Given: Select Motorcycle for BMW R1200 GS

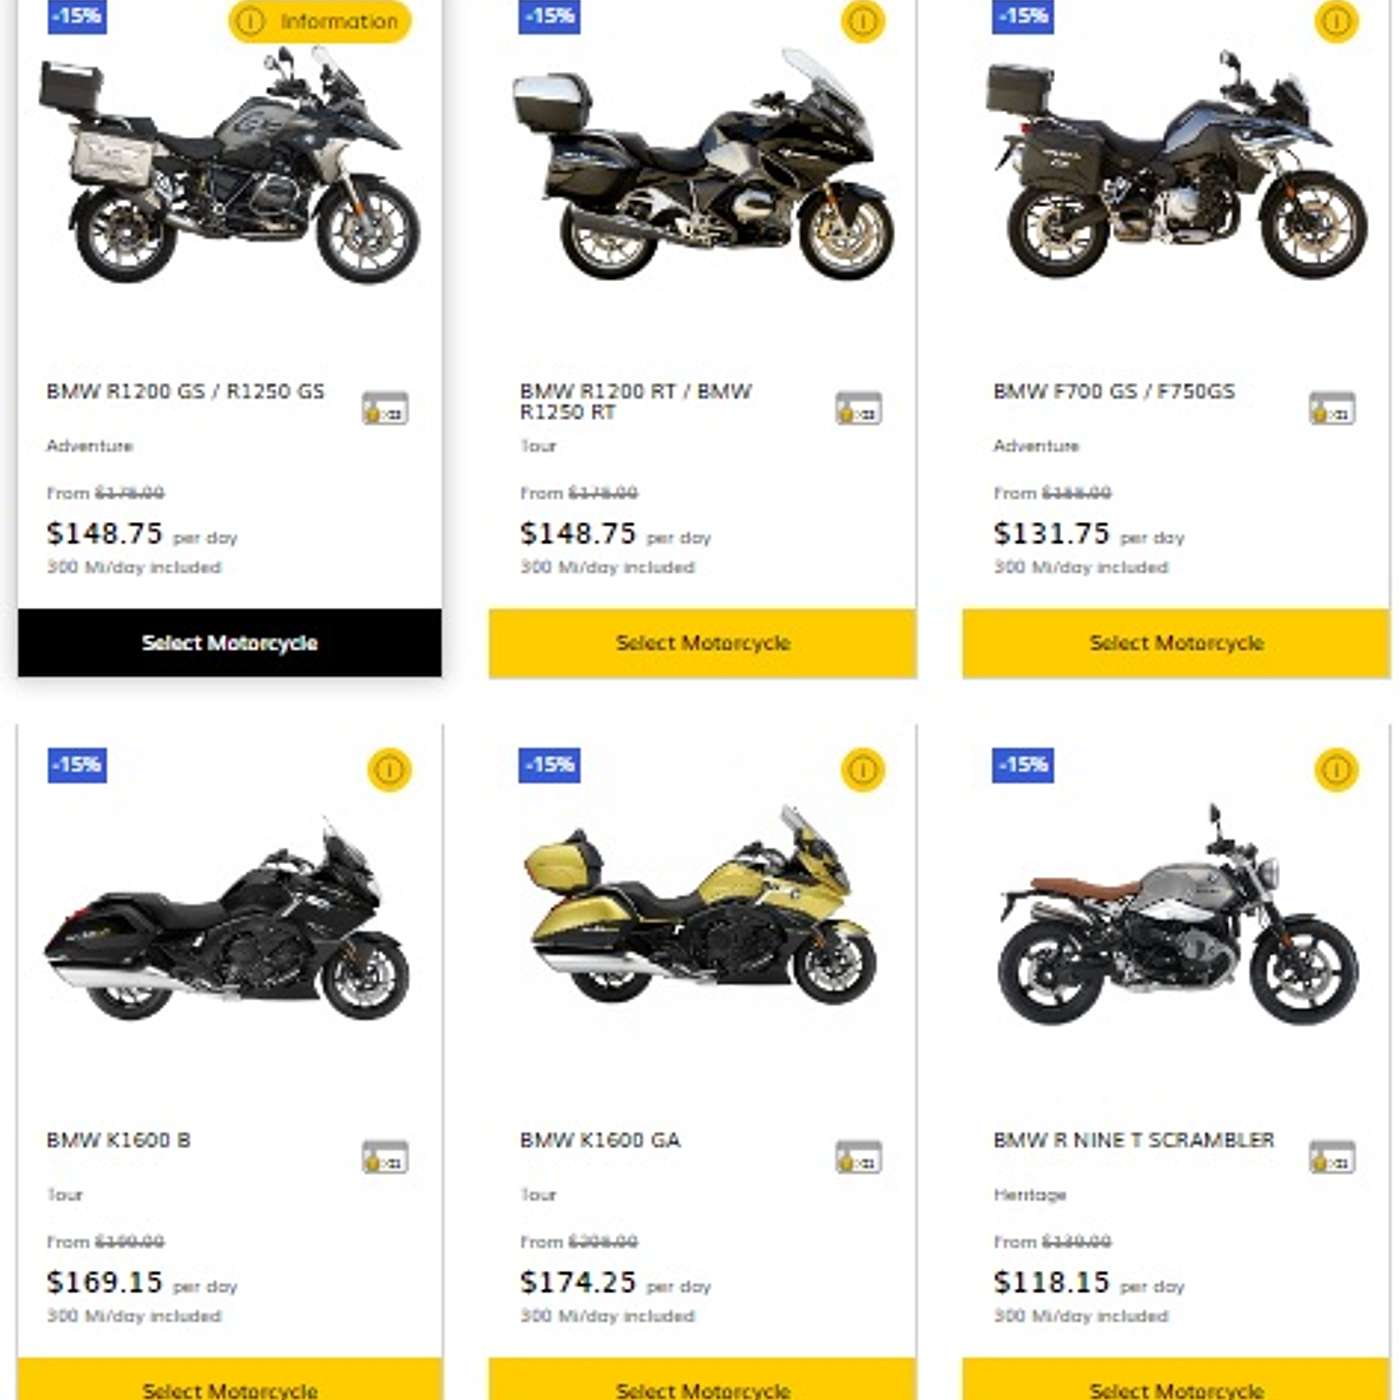Looking at the screenshot, I should [229, 643].
